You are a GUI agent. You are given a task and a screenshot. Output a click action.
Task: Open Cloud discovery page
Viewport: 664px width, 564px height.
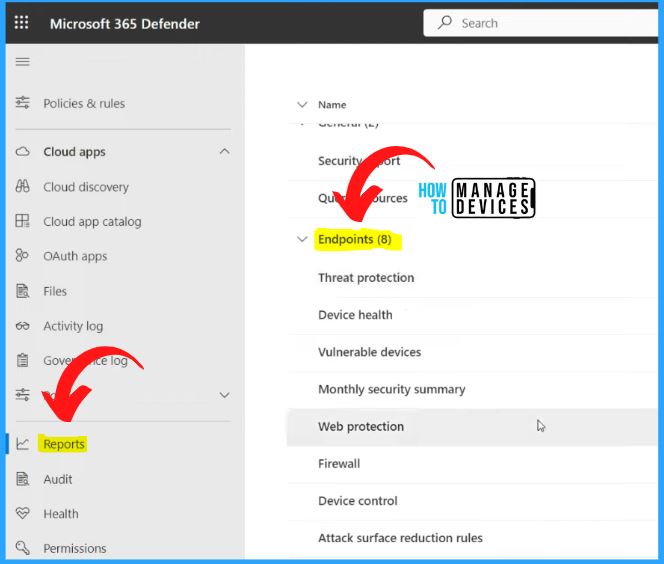[x=86, y=187]
